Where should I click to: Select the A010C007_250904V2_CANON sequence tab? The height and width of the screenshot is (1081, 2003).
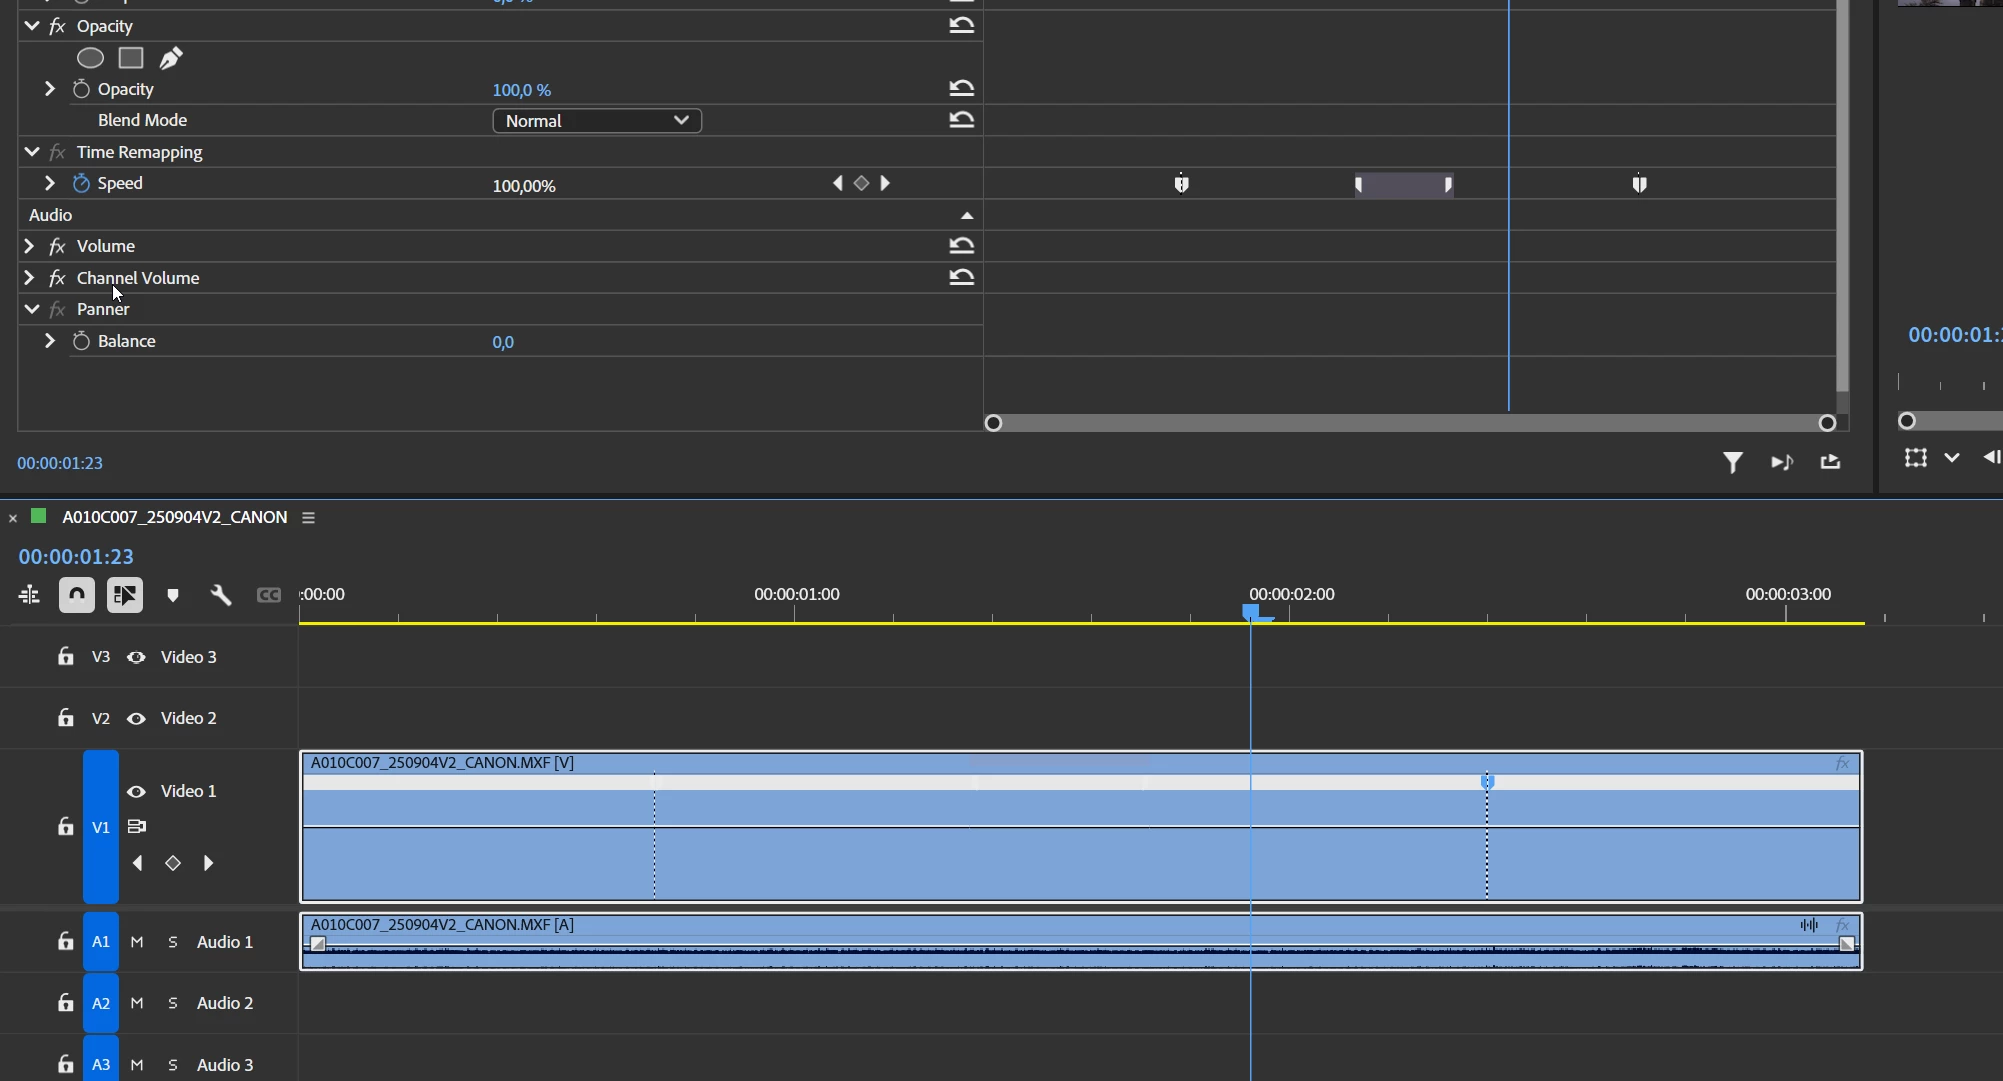pos(174,517)
